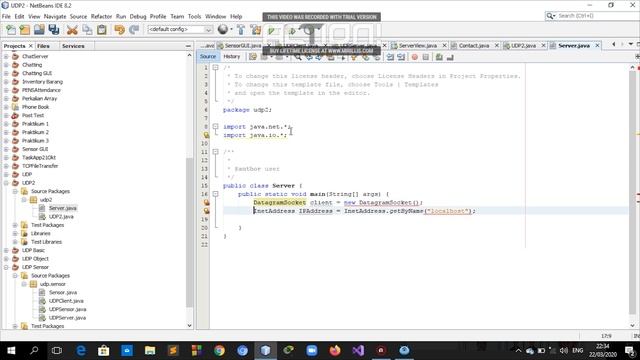Image resolution: width=640 pixels, height=360 pixels.
Task: Click the Open Project toolbar icon
Action: coord(39,29)
